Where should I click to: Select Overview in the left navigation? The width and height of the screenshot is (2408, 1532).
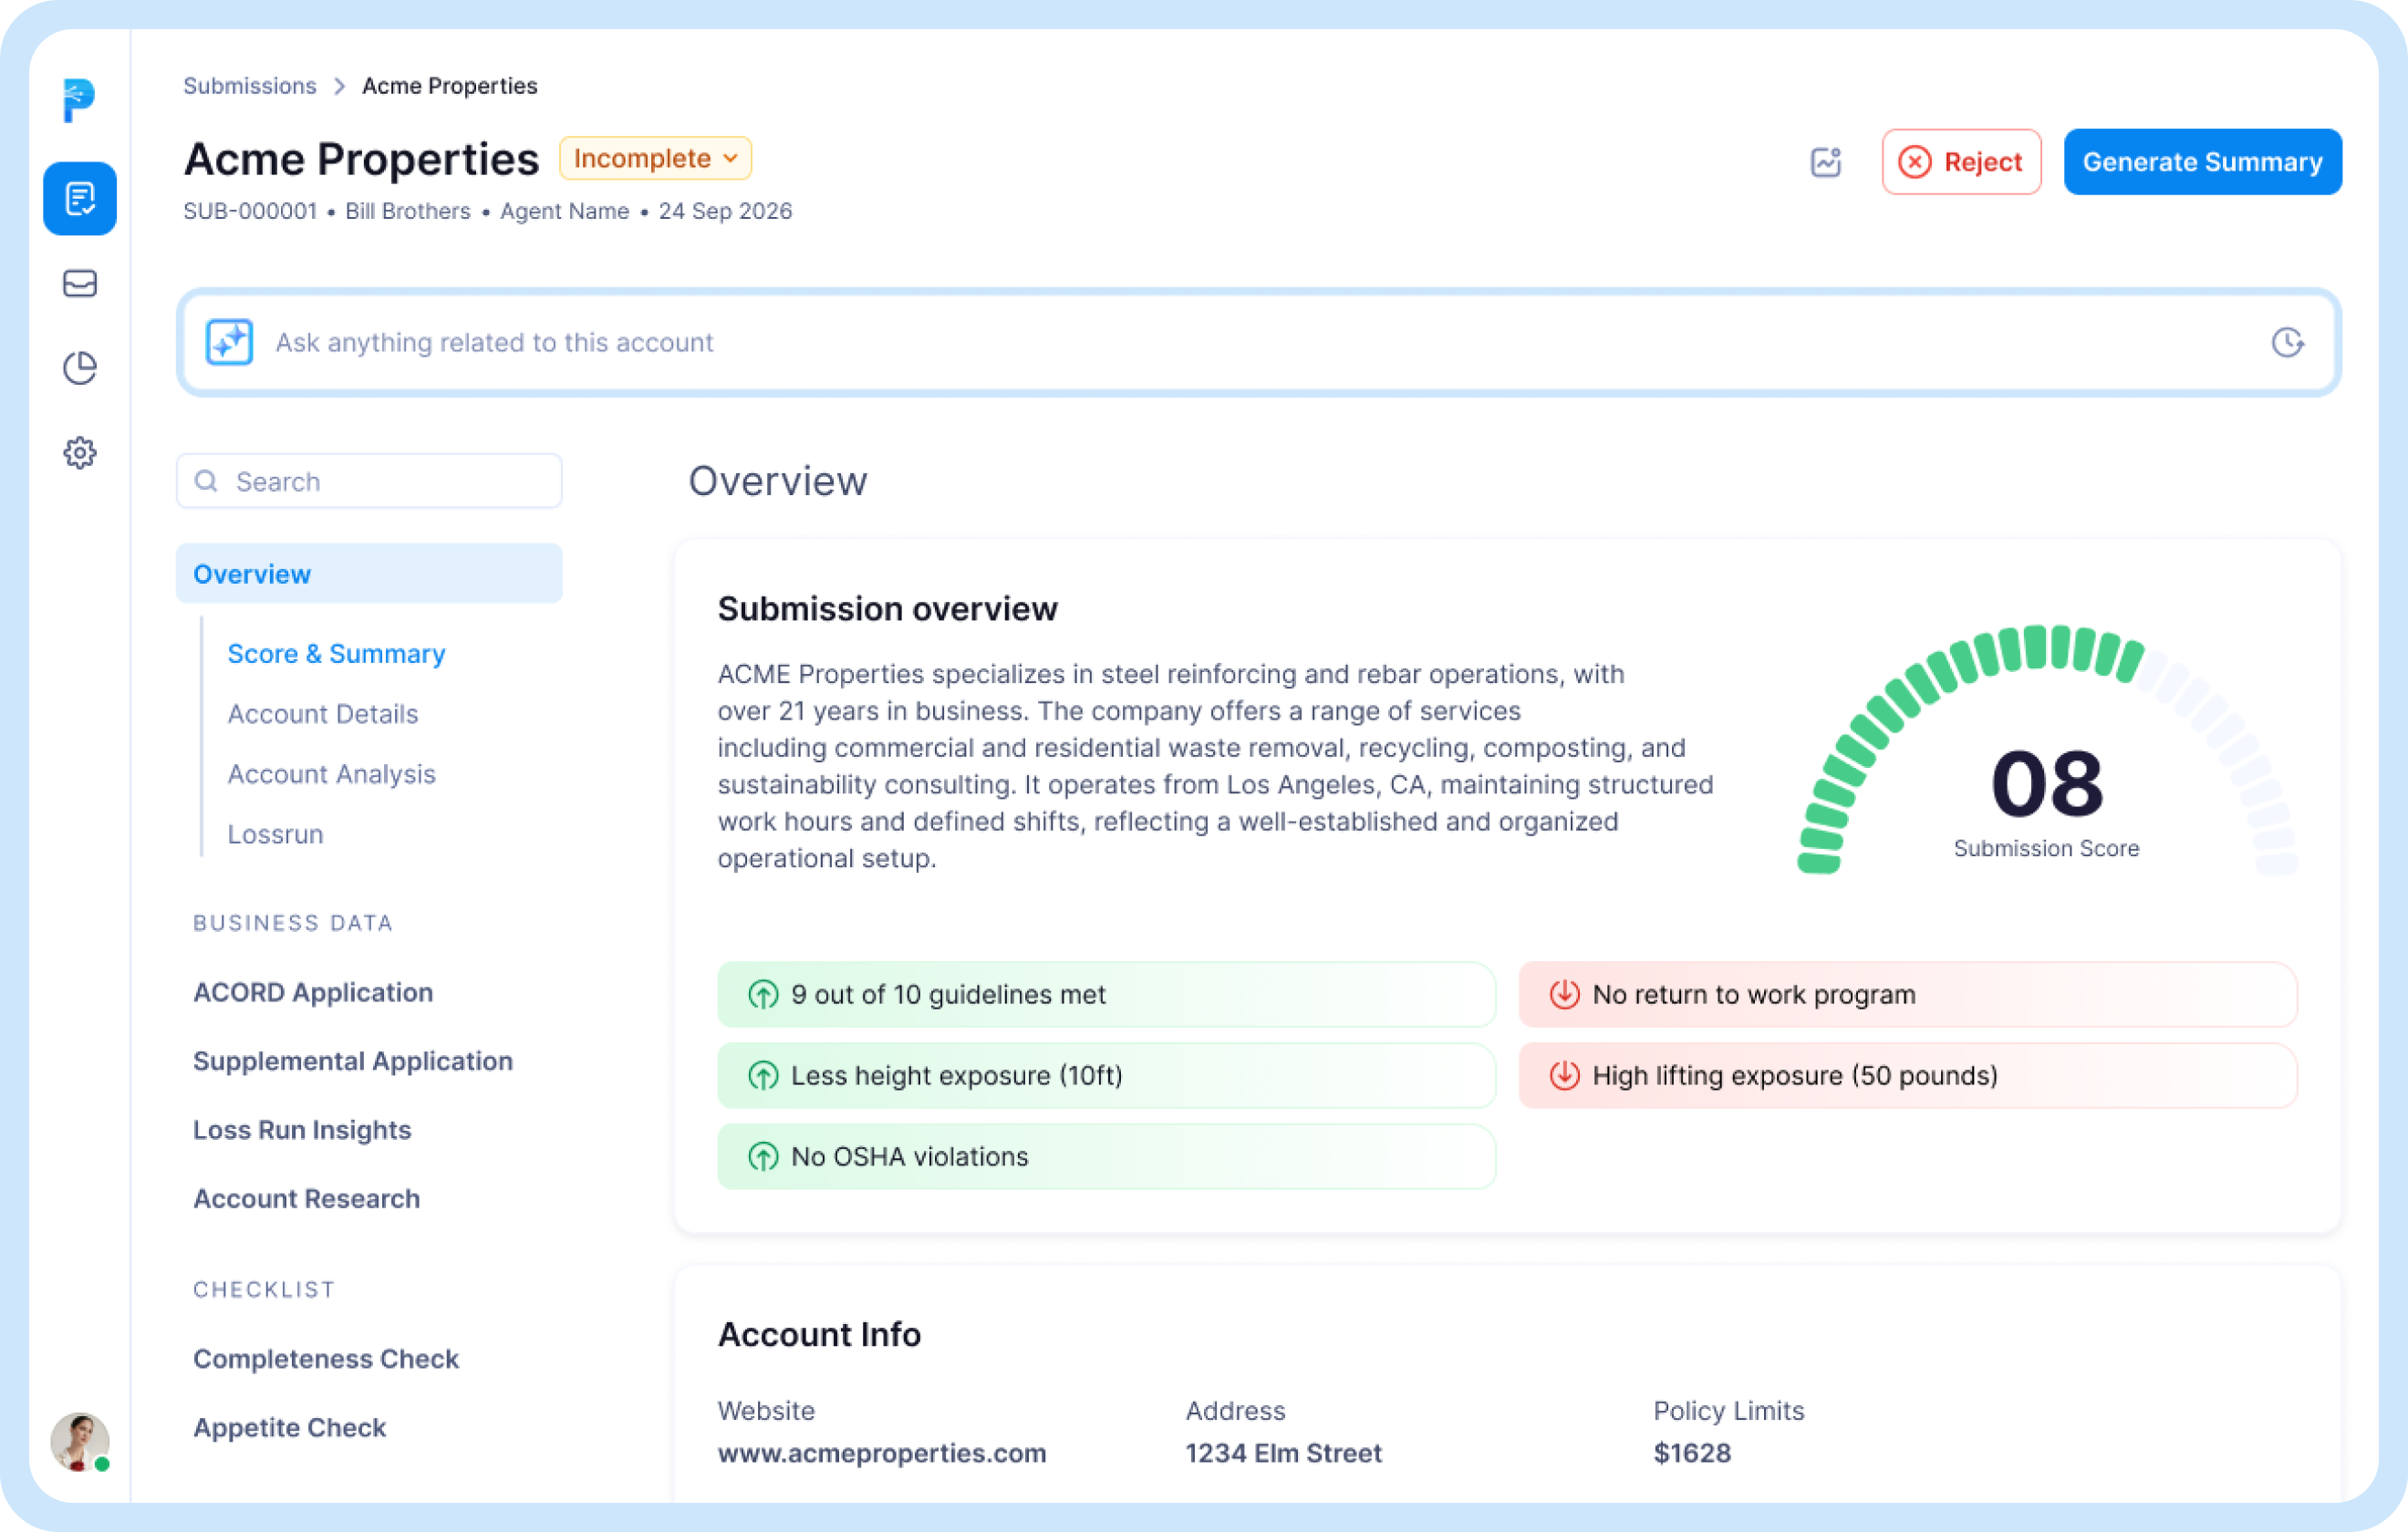[368, 574]
